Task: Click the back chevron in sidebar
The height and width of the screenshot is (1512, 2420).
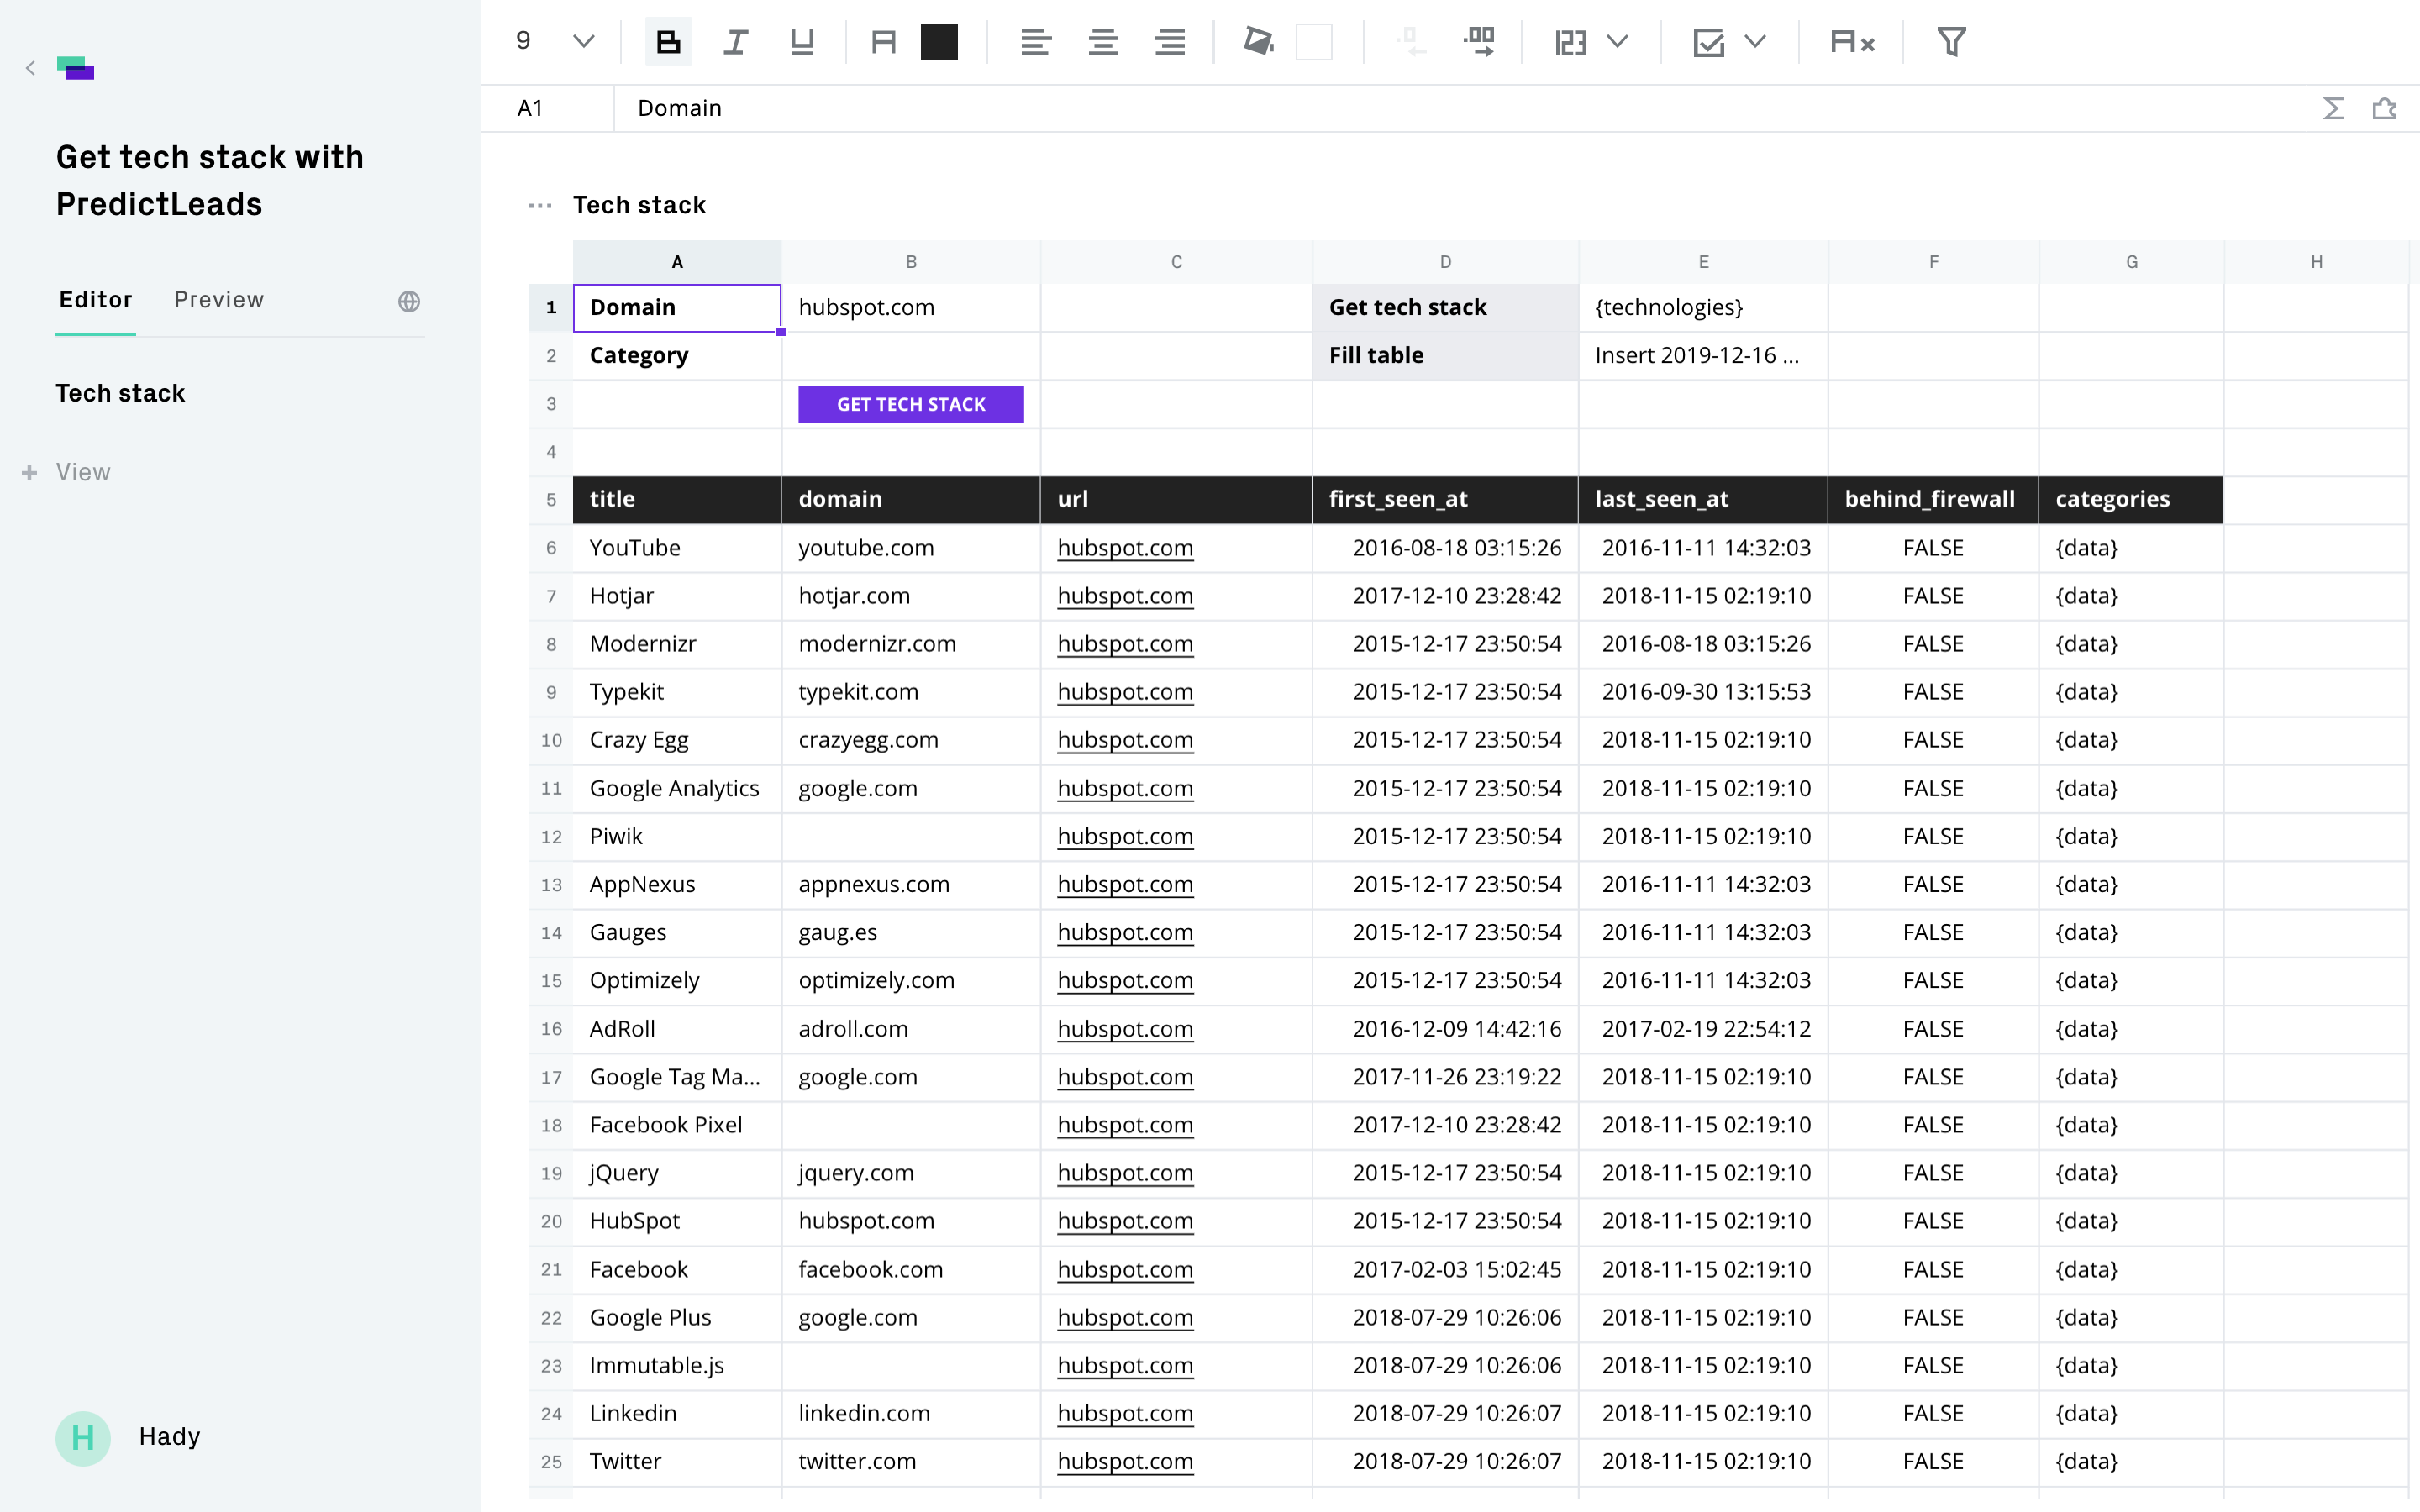Action: 31,68
